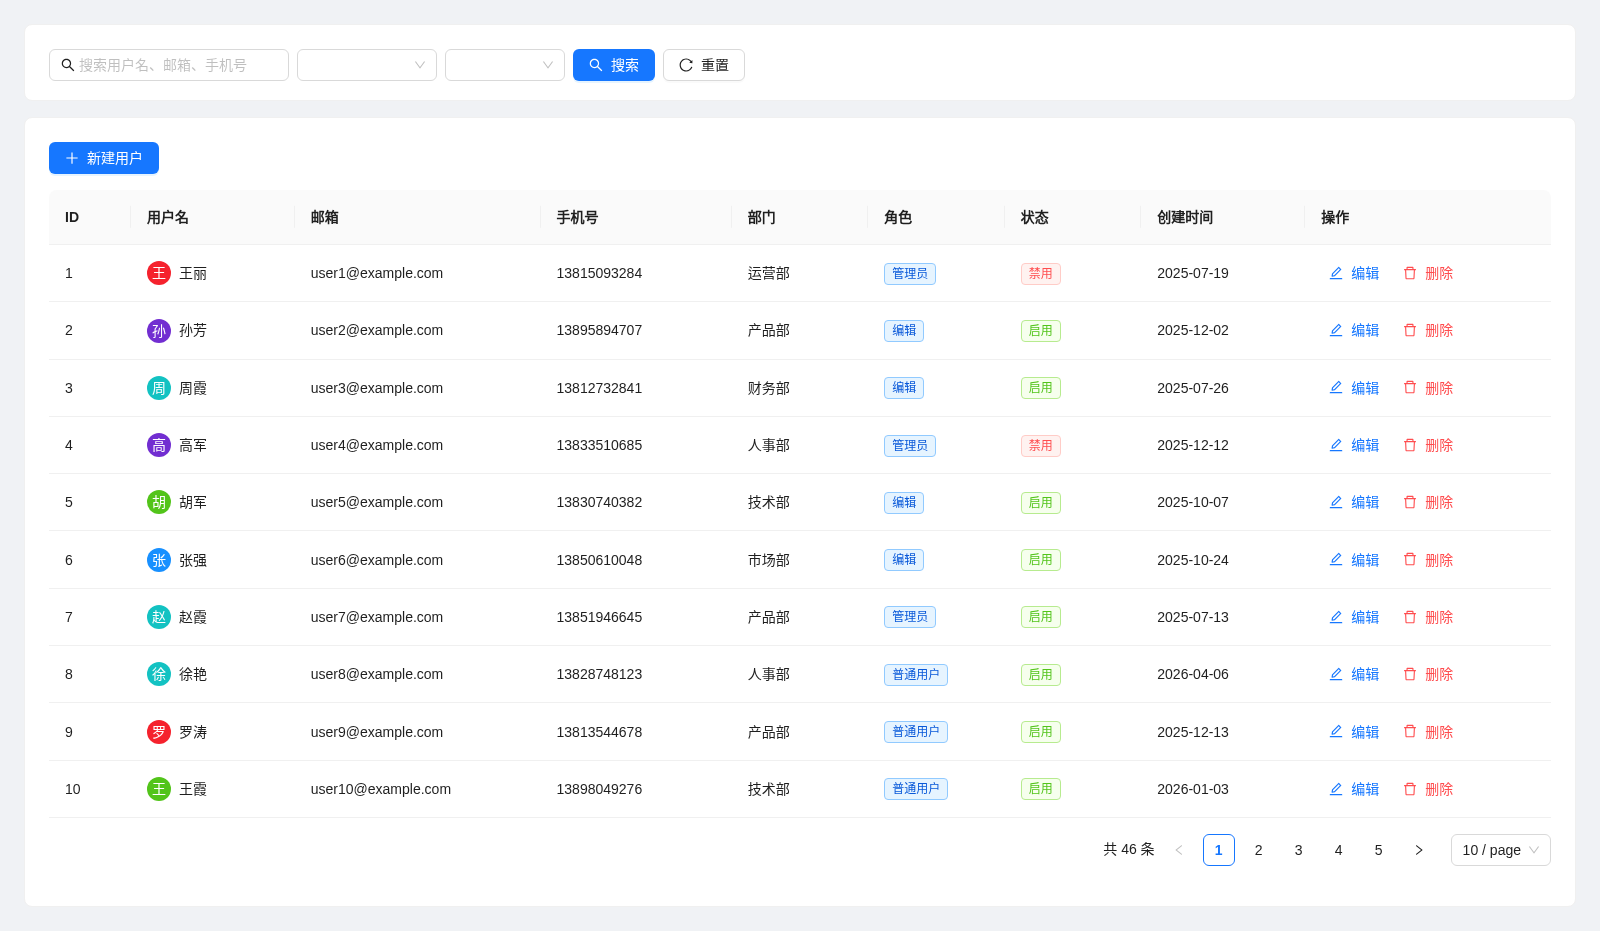Select page 3 in pagination
Screen dimensions: 1600x931
click(1299, 850)
